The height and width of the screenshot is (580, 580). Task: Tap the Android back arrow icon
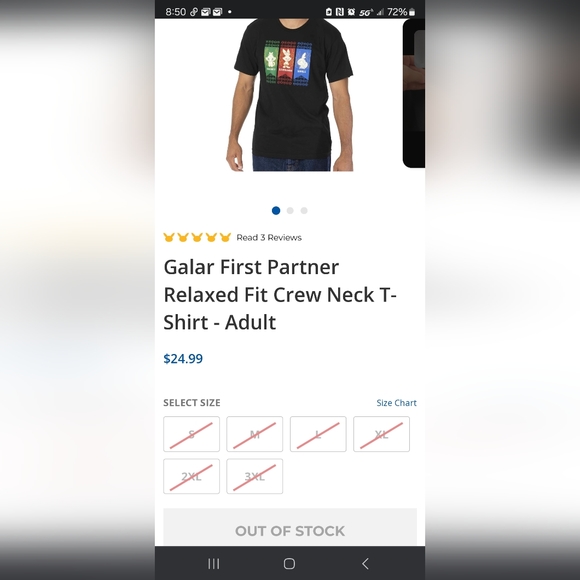365,564
